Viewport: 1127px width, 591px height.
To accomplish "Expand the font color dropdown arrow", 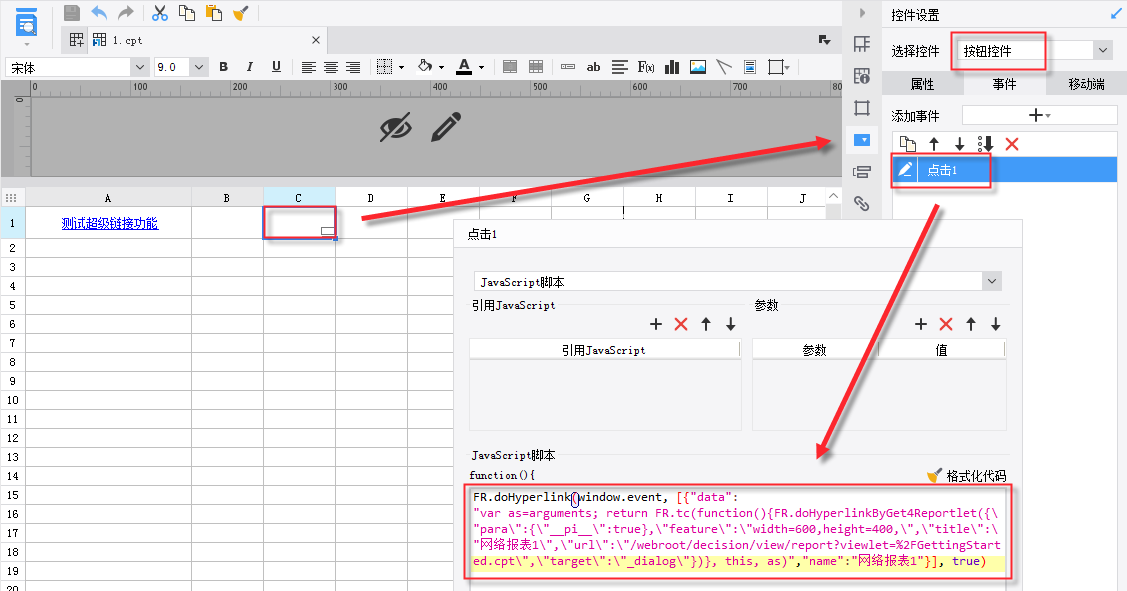I will click(481, 68).
